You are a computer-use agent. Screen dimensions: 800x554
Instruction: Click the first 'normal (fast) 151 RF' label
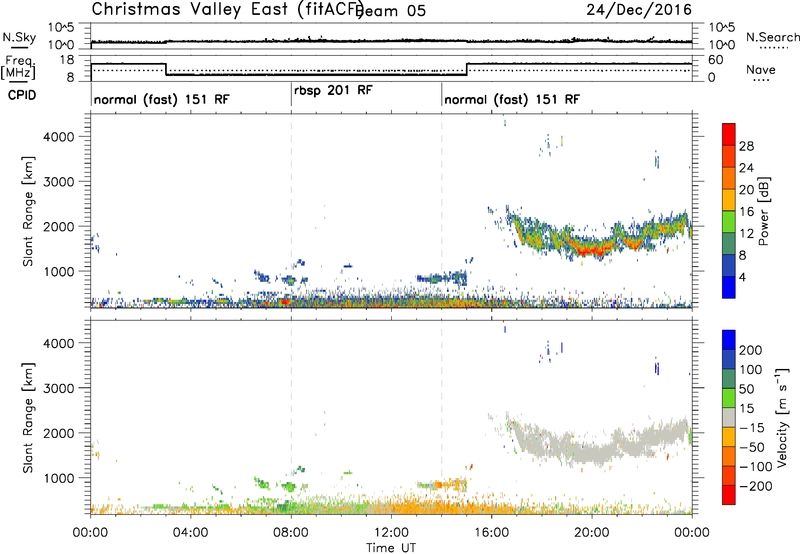pos(162,99)
